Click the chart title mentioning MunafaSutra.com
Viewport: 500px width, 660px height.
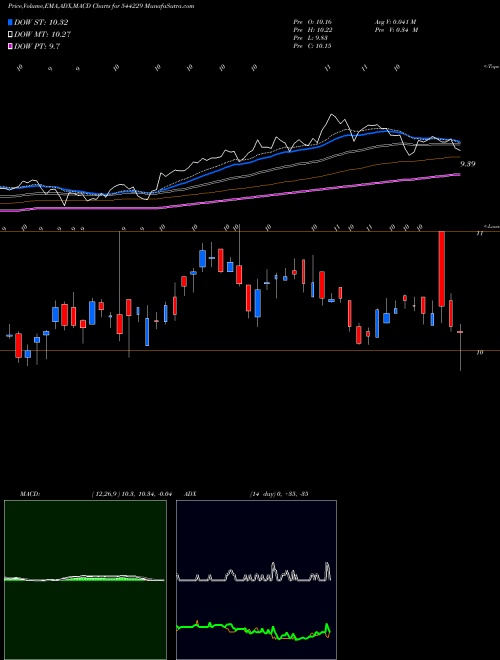[101, 6]
